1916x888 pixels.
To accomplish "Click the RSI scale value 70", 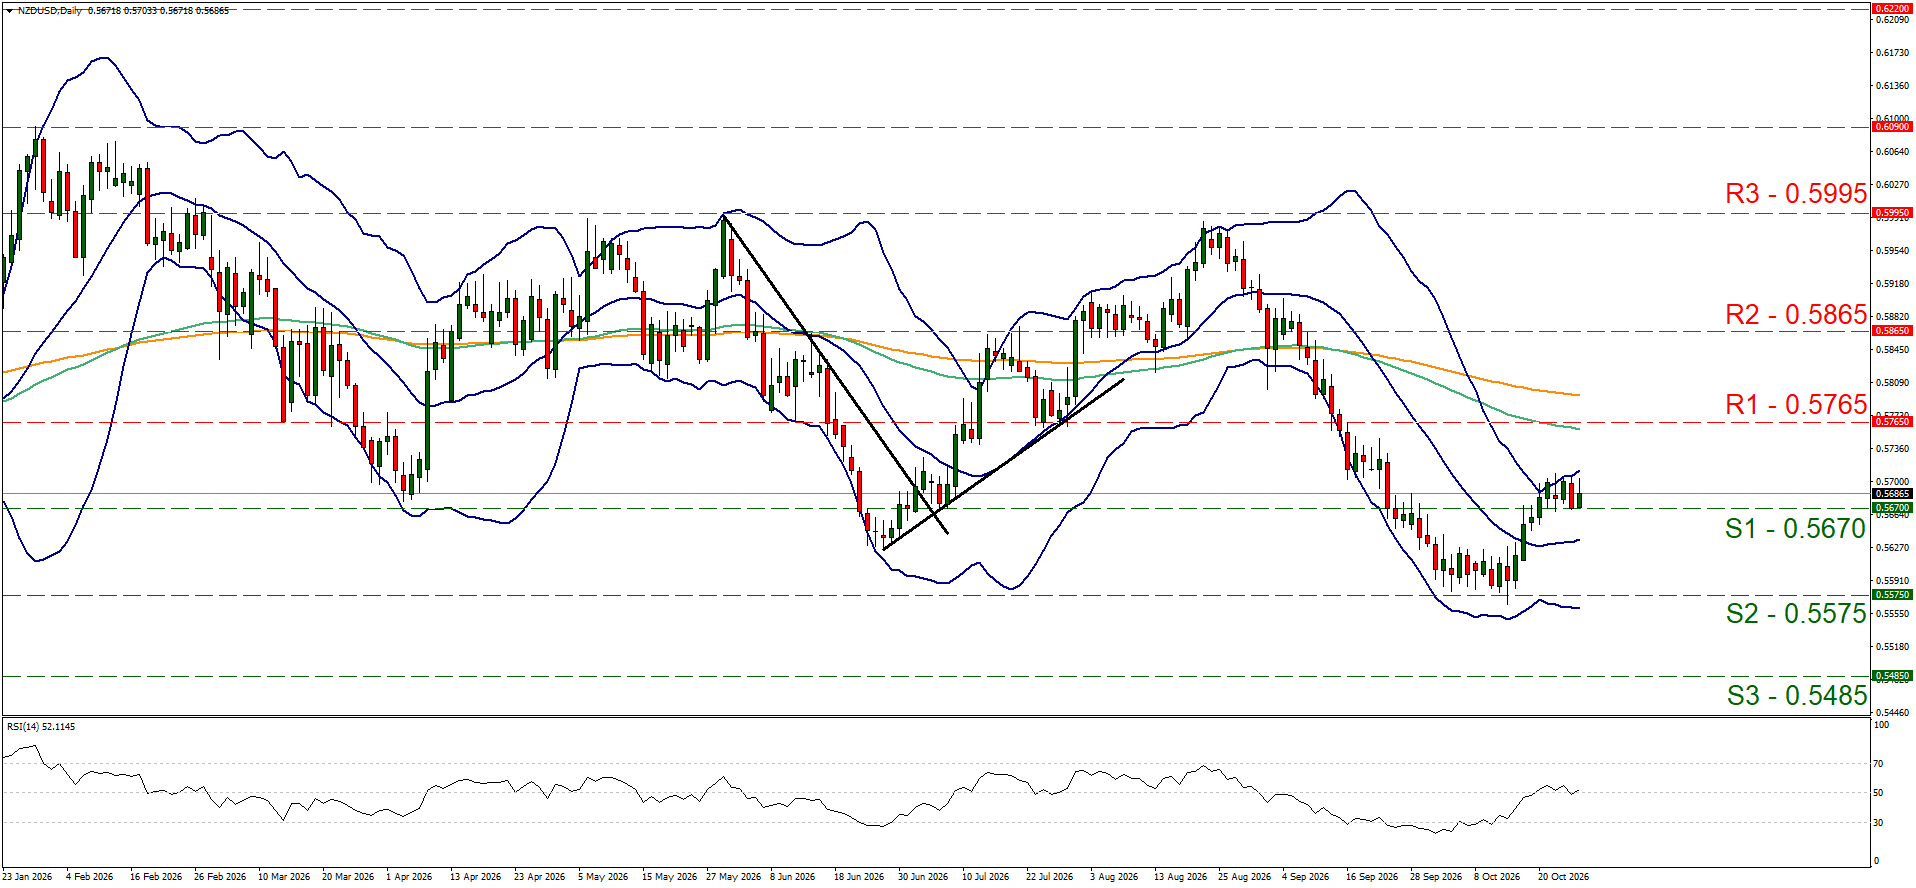I will click(x=1878, y=764).
